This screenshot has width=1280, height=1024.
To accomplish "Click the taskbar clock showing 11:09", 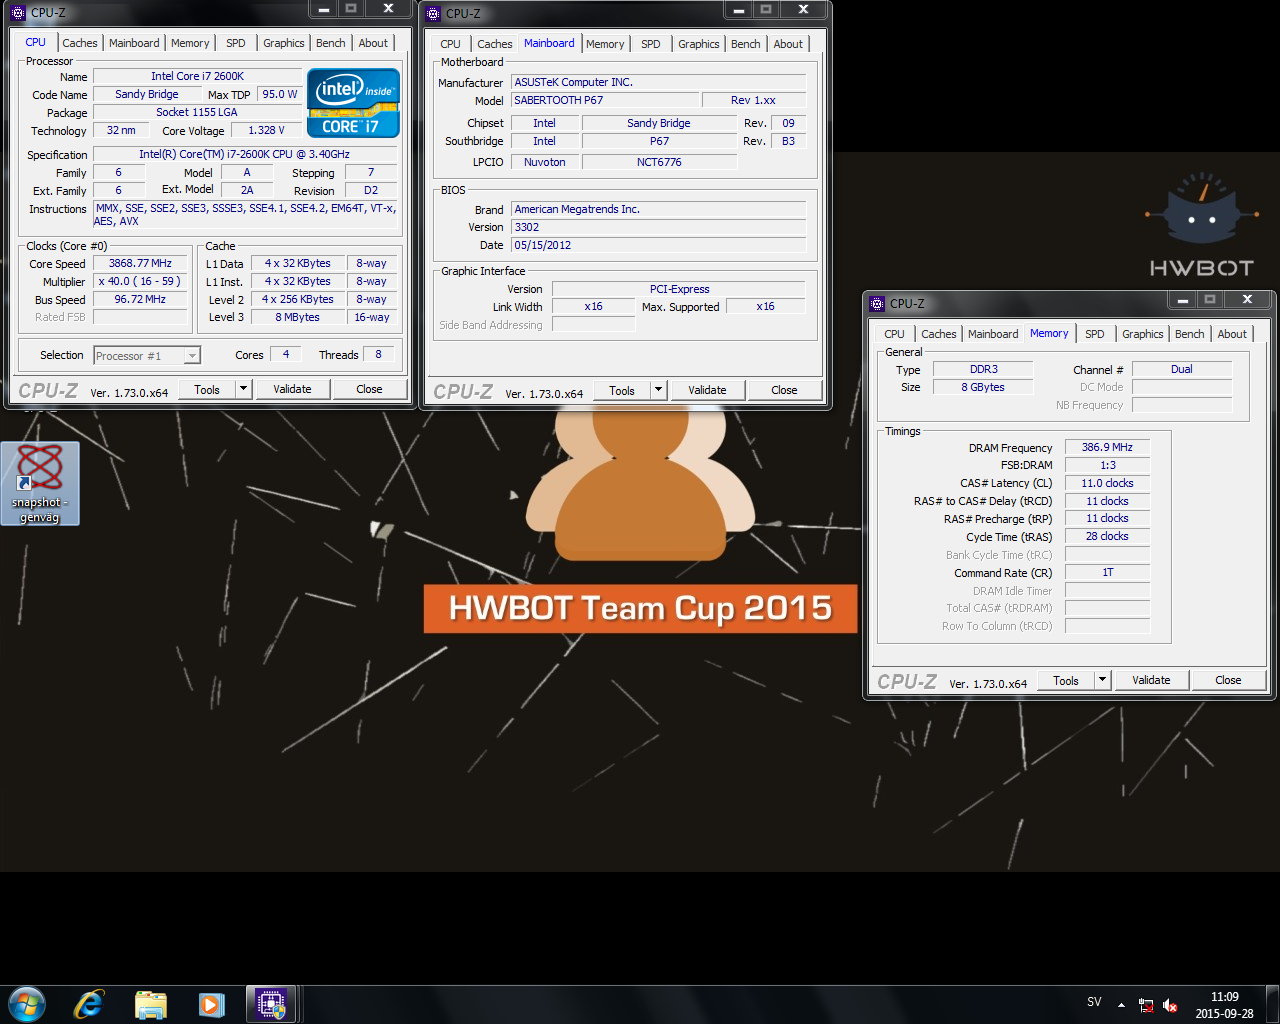I will tap(1224, 1005).
